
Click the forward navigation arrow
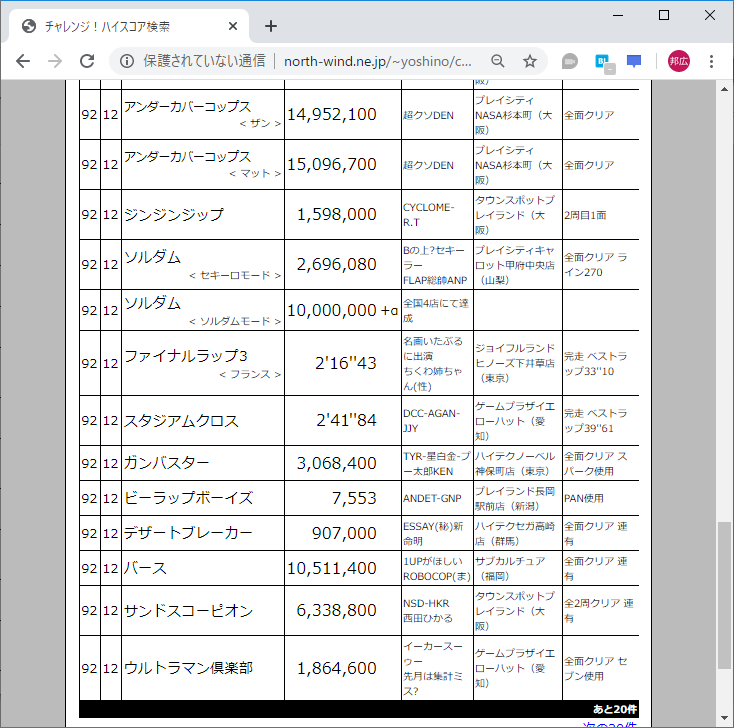[x=55, y=61]
